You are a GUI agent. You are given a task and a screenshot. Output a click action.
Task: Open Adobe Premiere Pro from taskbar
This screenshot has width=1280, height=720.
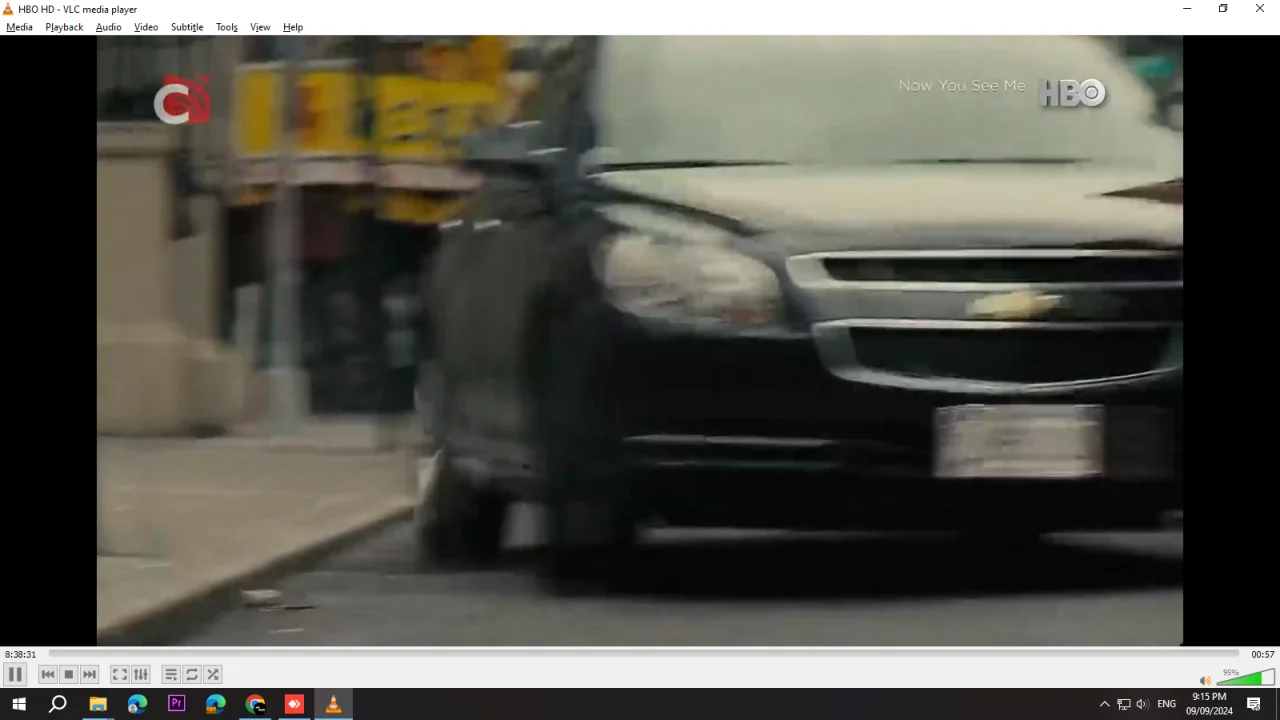coord(176,704)
